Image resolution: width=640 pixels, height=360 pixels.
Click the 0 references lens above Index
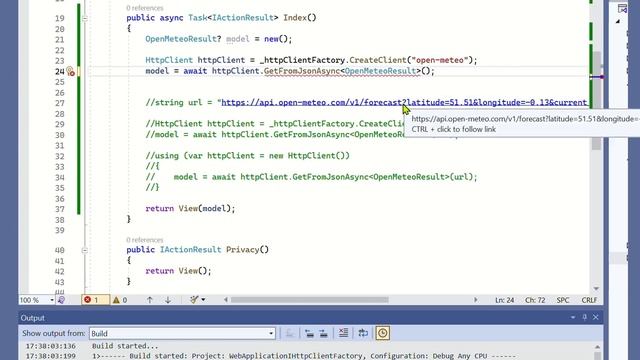[x=144, y=8]
